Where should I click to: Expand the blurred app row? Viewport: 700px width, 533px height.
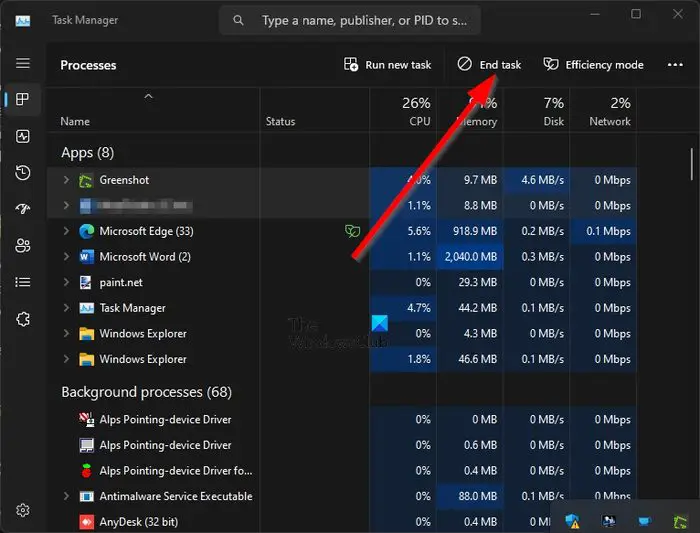[x=66, y=205]
